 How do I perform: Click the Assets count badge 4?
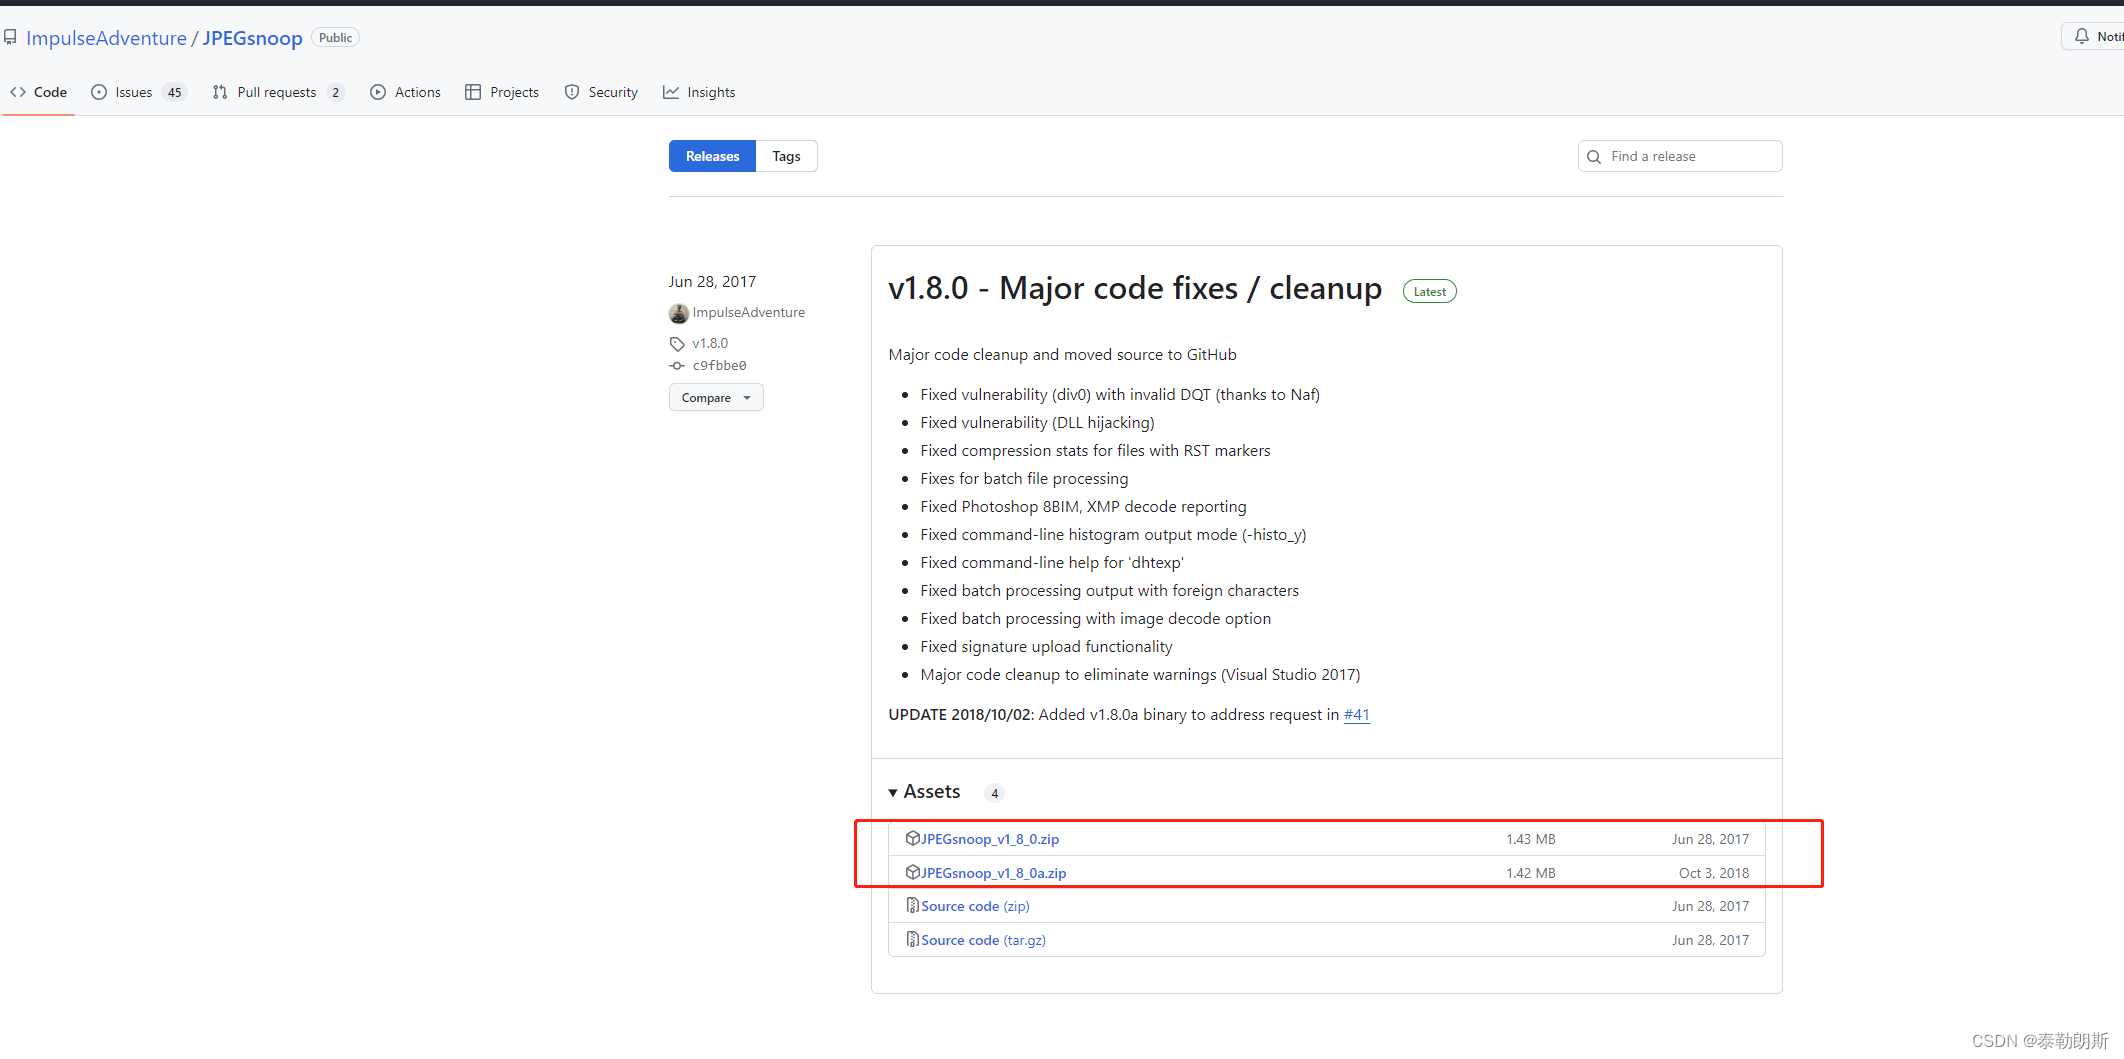[994, 793]
